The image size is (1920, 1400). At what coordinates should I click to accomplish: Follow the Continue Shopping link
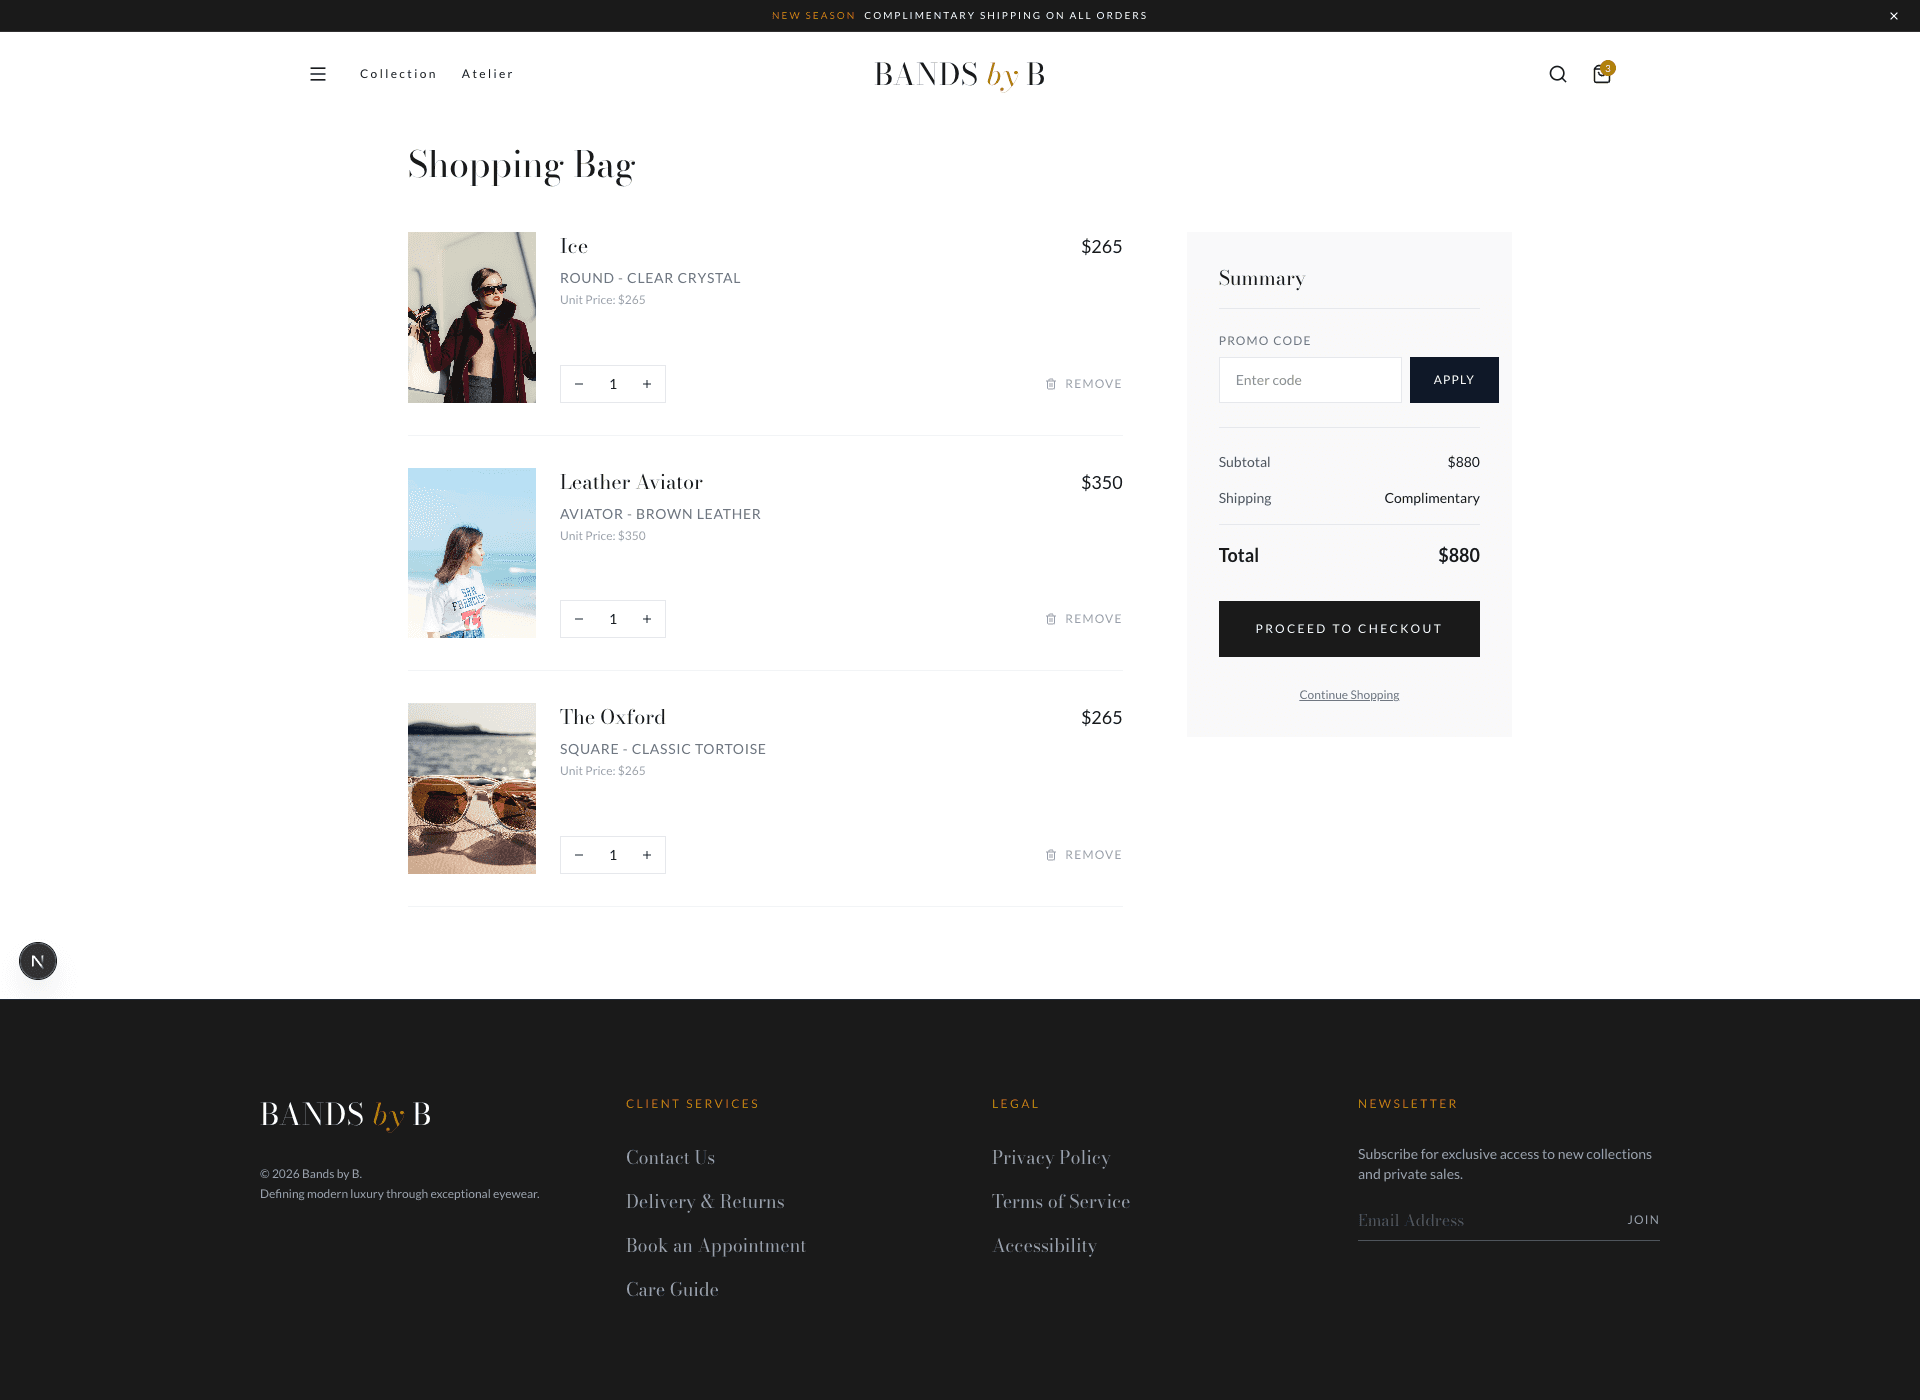pos(1348,695)
